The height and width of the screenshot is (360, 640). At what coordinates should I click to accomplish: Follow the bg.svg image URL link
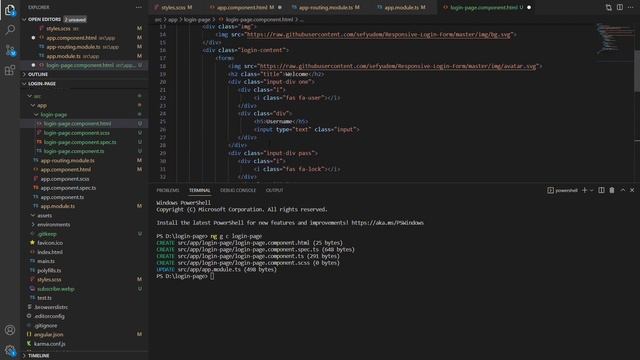coord(378,35)
